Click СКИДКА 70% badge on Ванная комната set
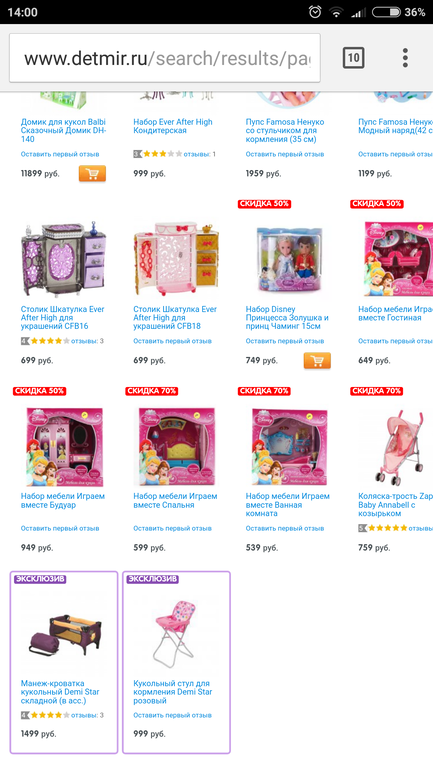433x770 pixels. tap(264, 391)
